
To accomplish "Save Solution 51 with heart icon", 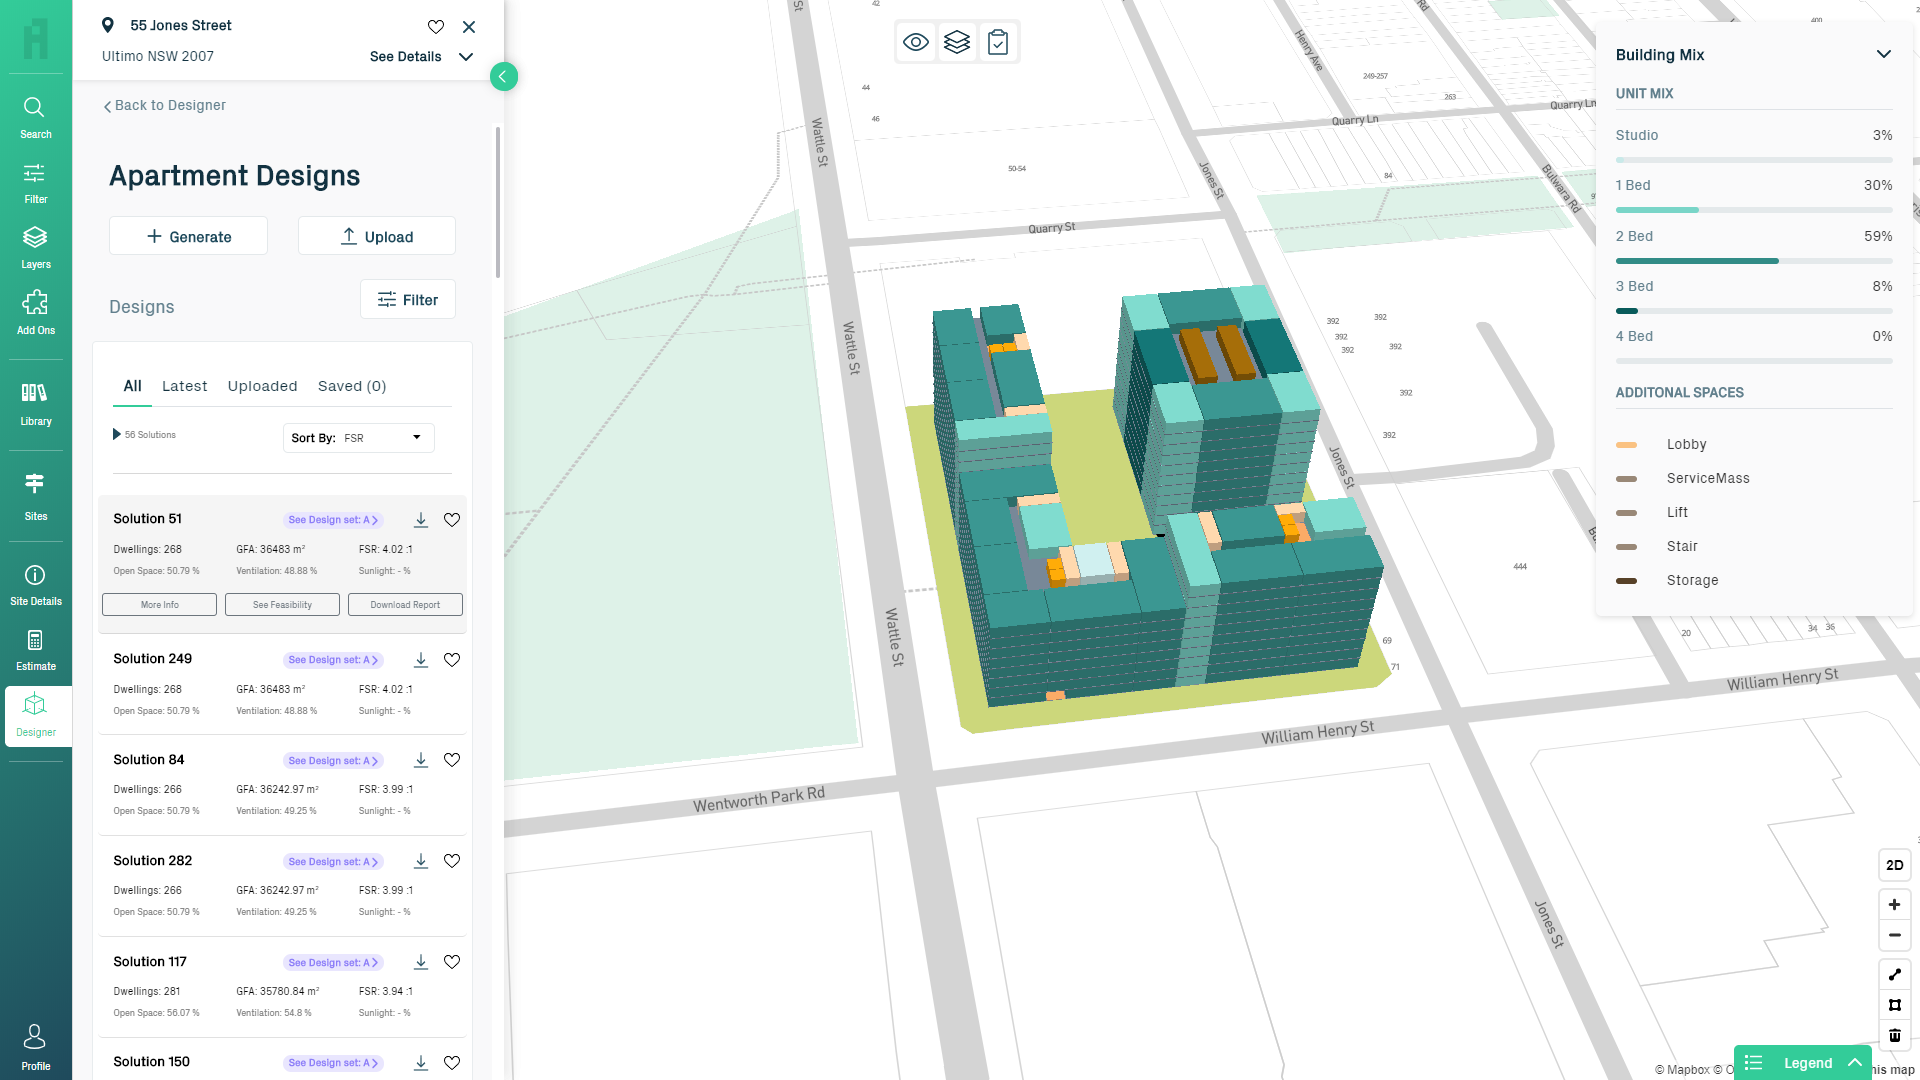I will [452, 520].
